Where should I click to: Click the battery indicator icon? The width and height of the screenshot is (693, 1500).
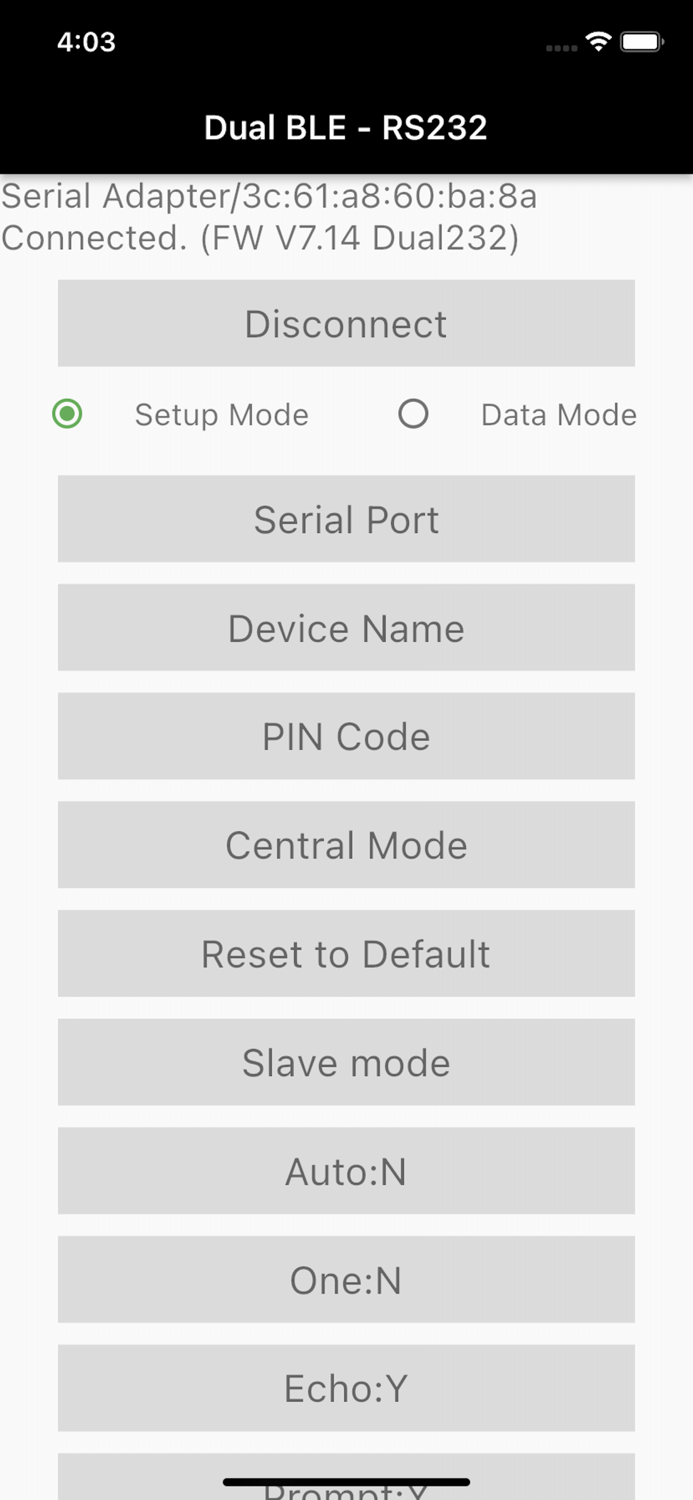pyautogui.click(x=640, y=42)
